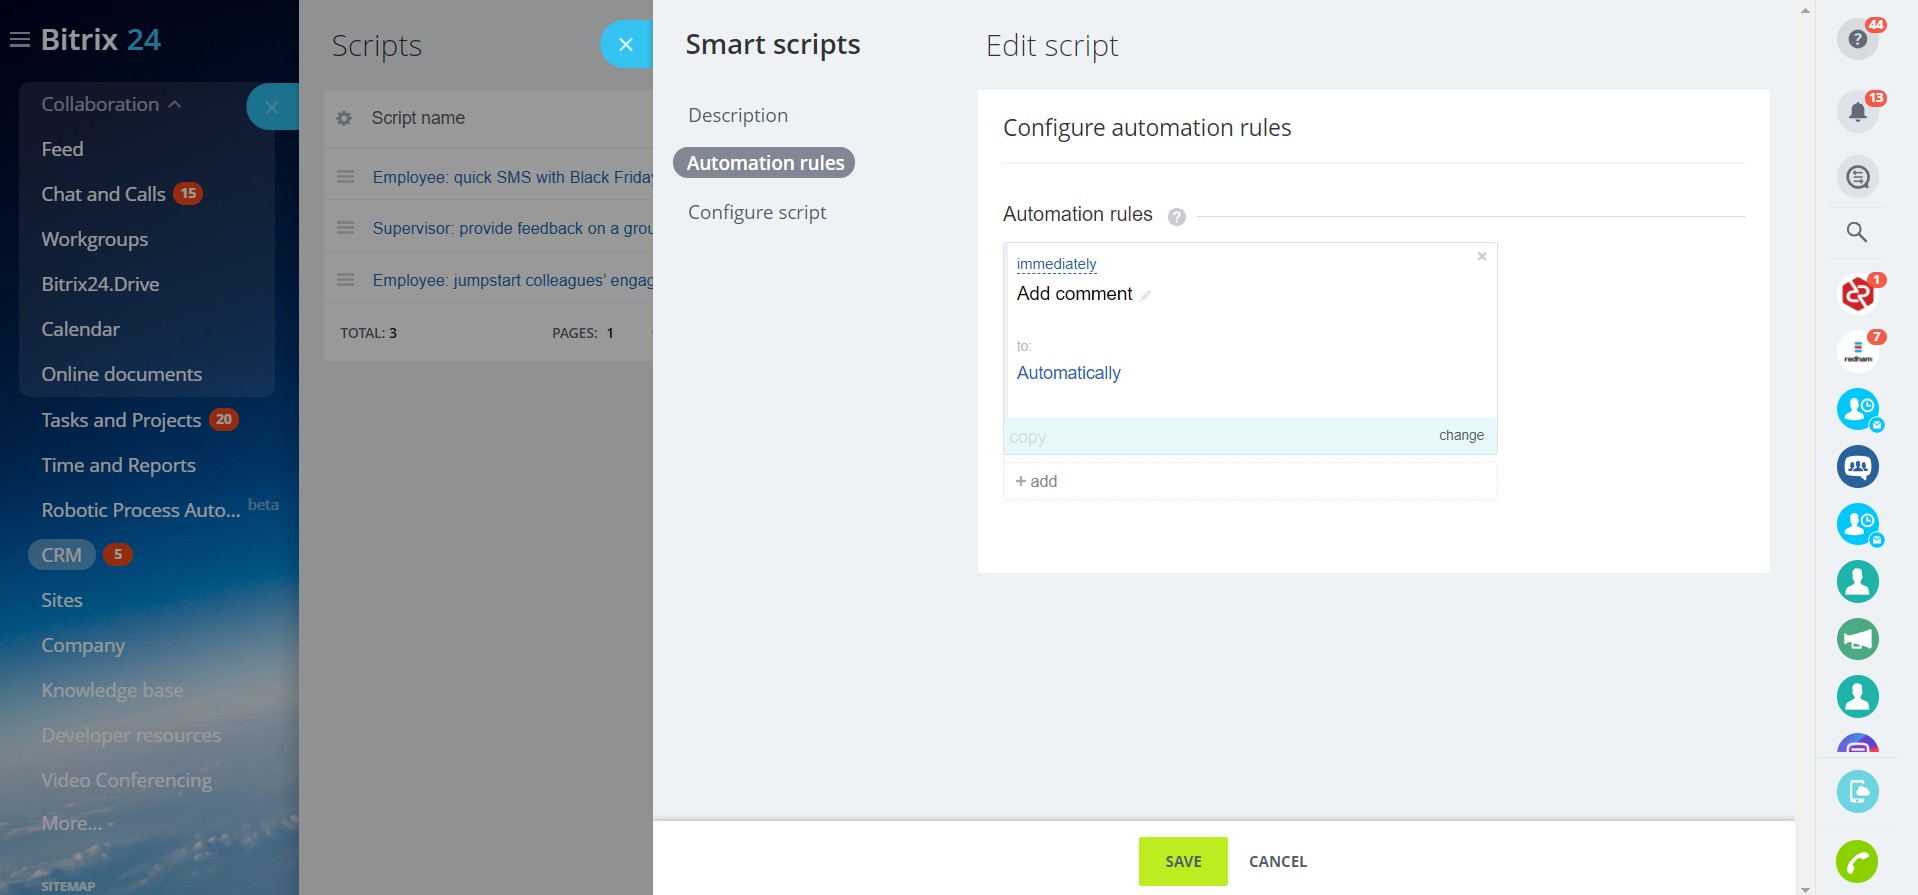Toggle the hamburger main menu
The height and width of the screenshot is (895, 1918).
click(x=19, y=40)
